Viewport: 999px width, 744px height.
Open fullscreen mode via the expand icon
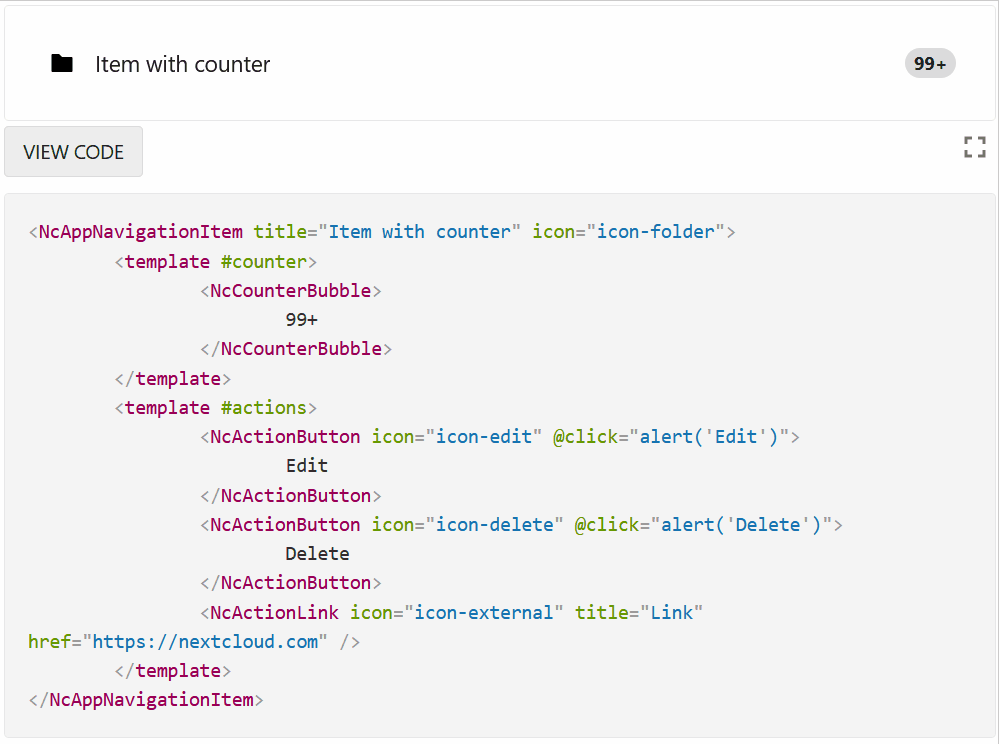974,147
